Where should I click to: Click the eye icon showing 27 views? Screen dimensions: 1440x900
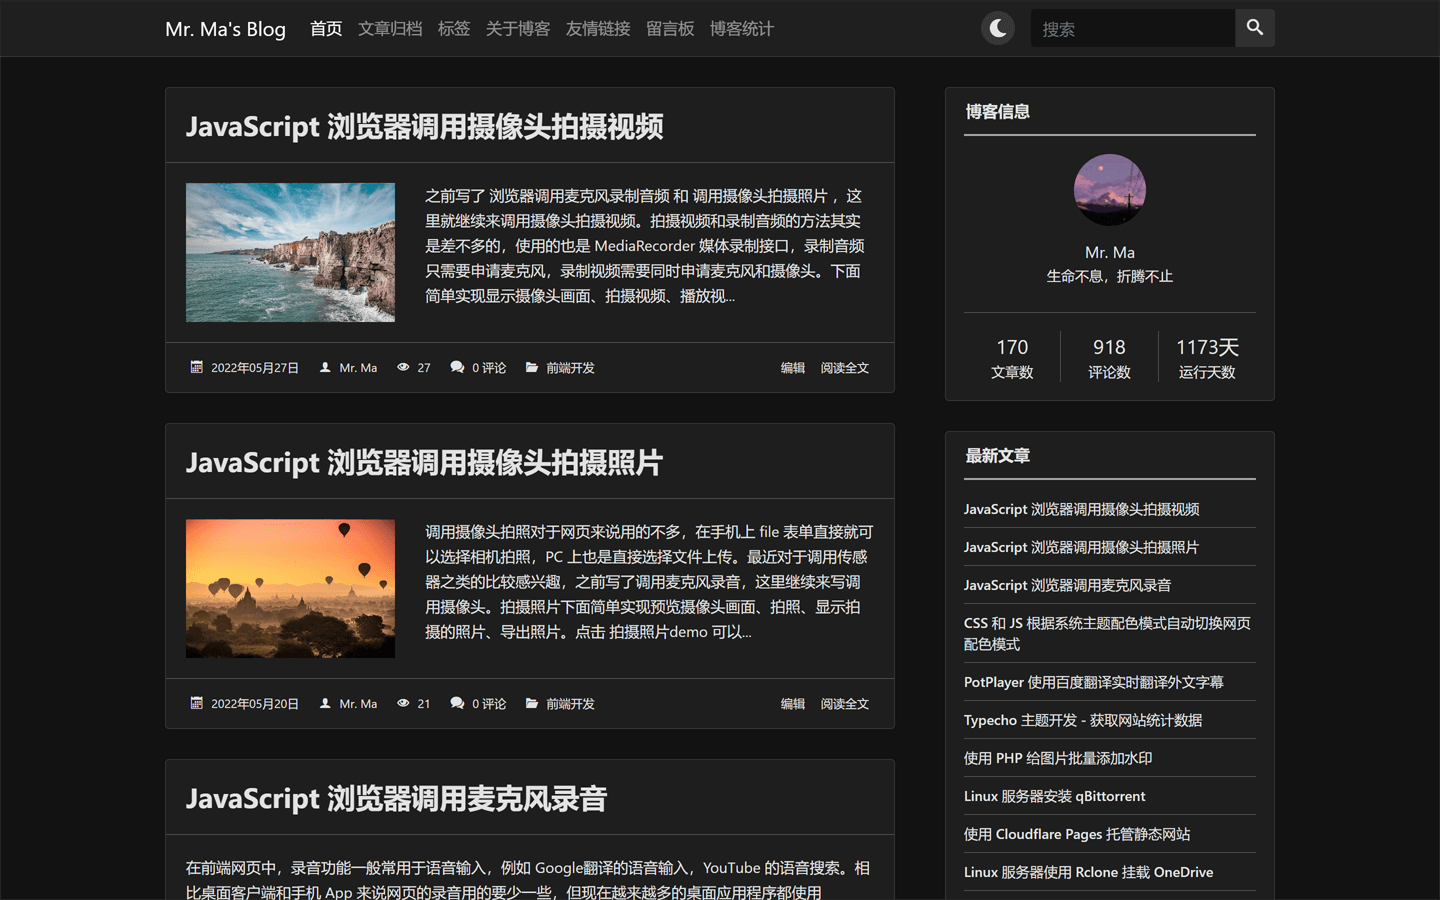[x=402, y=367]
